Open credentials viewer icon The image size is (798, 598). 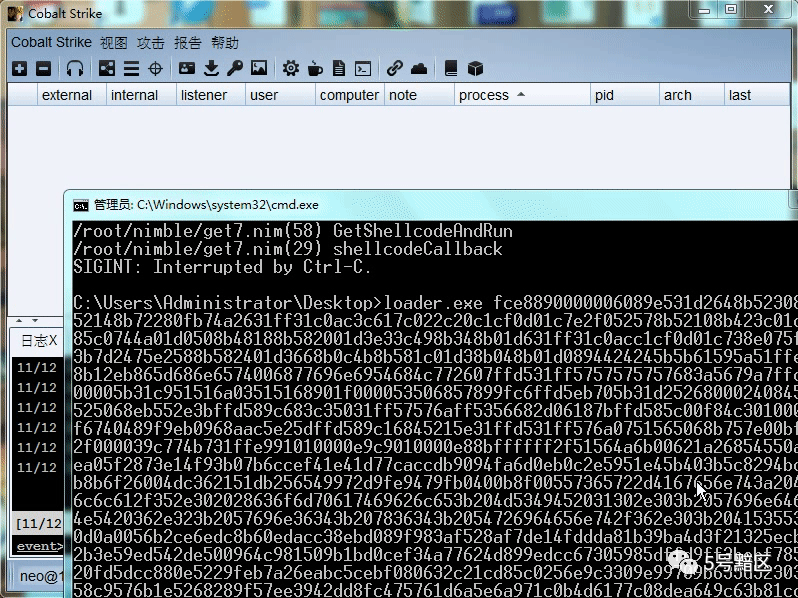[x=187, y=68]
